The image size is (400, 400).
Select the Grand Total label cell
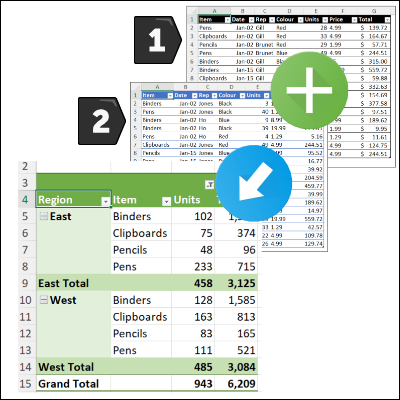(x=68, y=383)
